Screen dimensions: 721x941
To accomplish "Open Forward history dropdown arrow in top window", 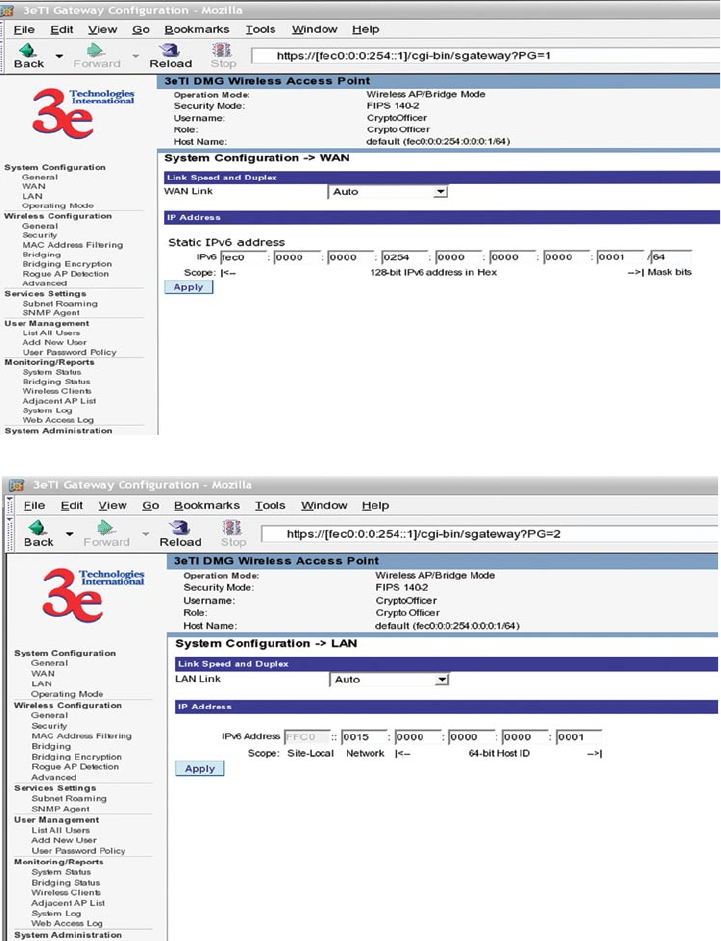I will coord(135,56).
